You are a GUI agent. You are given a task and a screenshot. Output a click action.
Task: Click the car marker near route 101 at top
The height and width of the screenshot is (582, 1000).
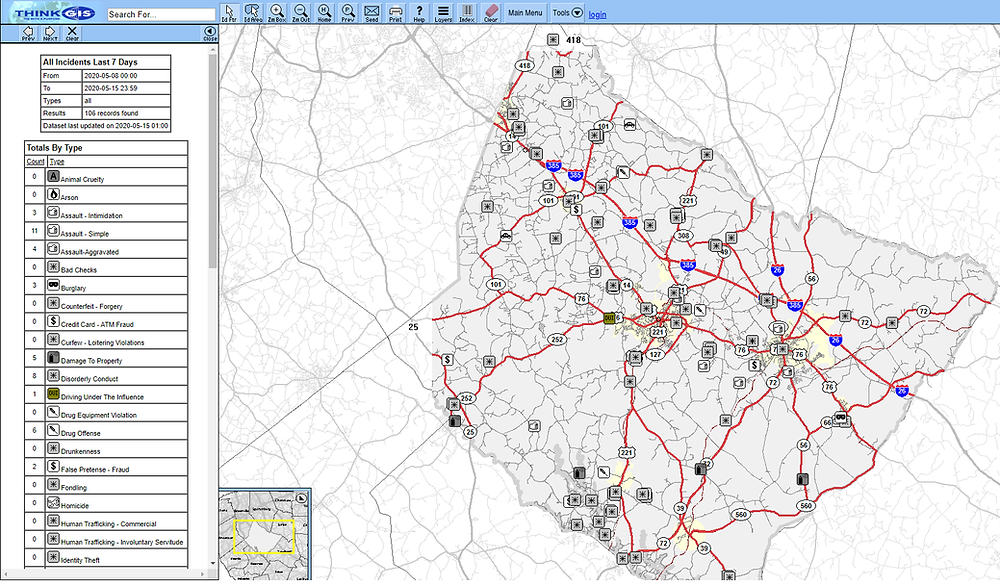[629, 124]
